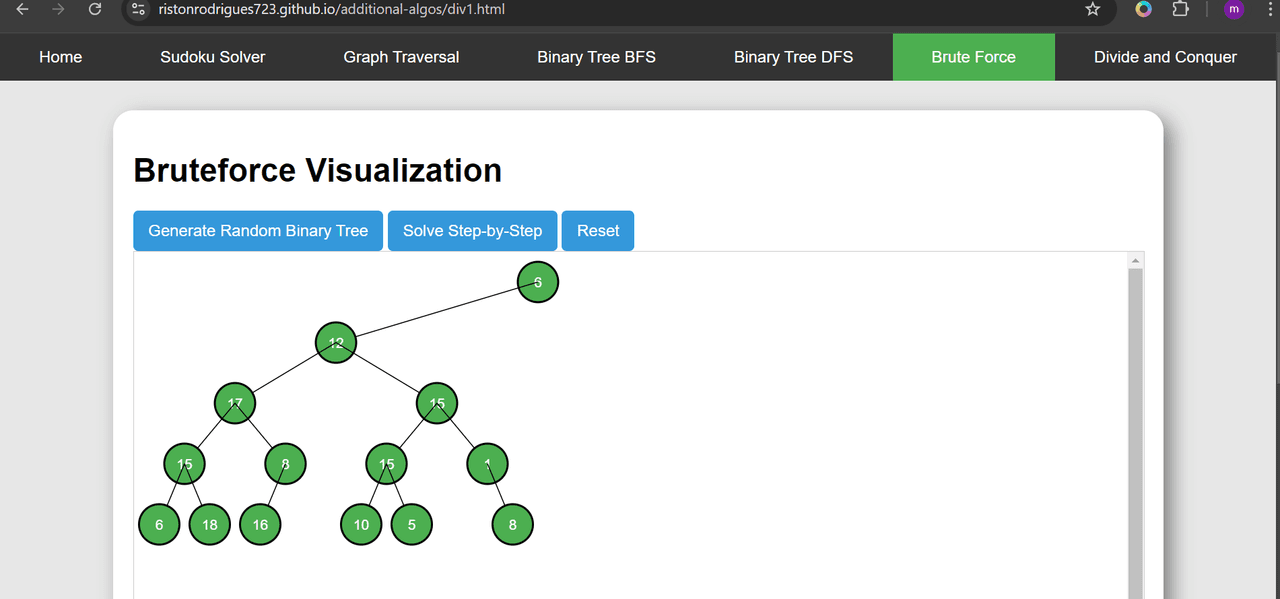Reload the page with the refresh icon
1280x599 pixels.
[95, 9]
